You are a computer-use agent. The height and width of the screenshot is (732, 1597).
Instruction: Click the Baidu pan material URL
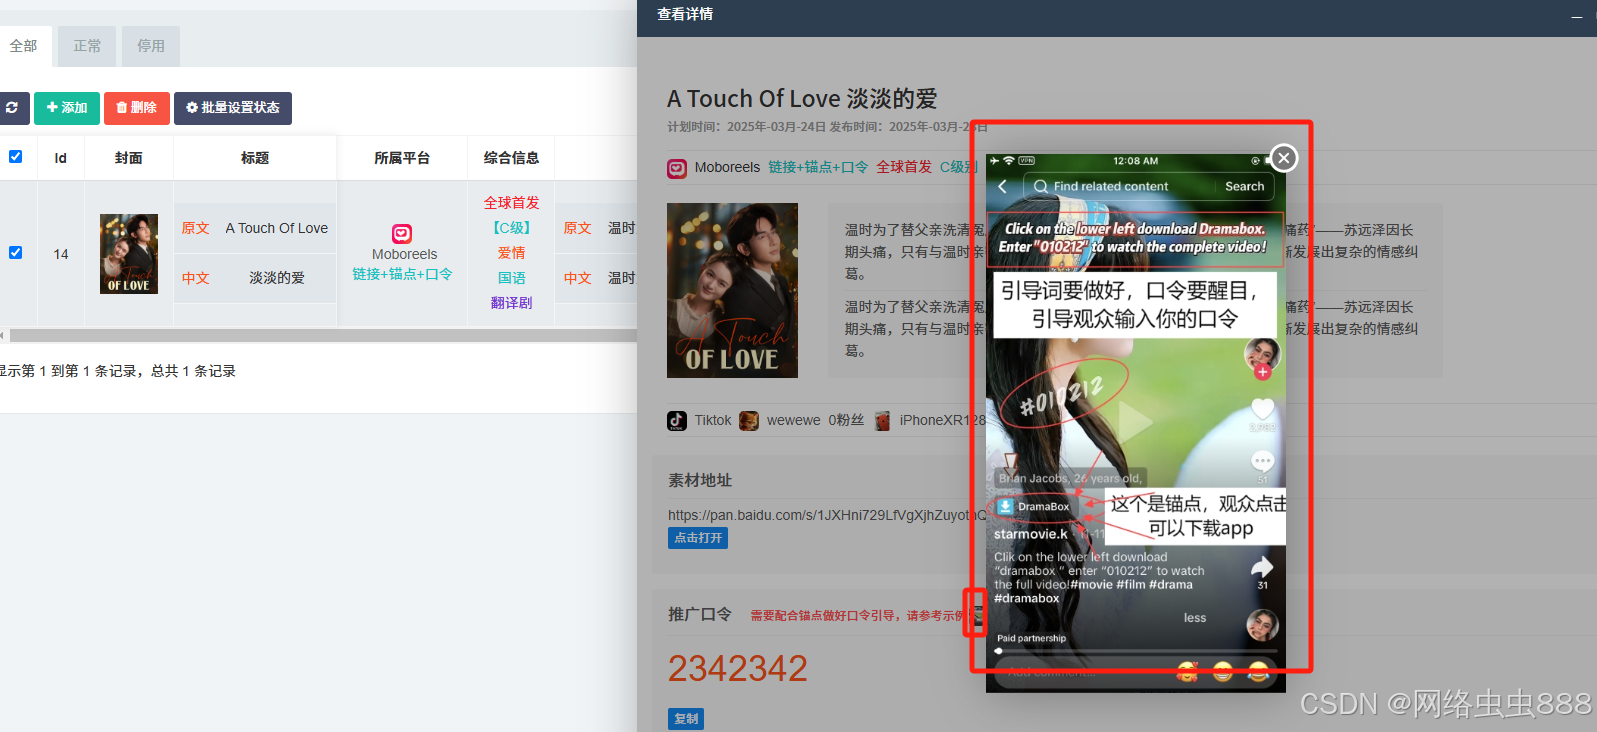[827, 515]
